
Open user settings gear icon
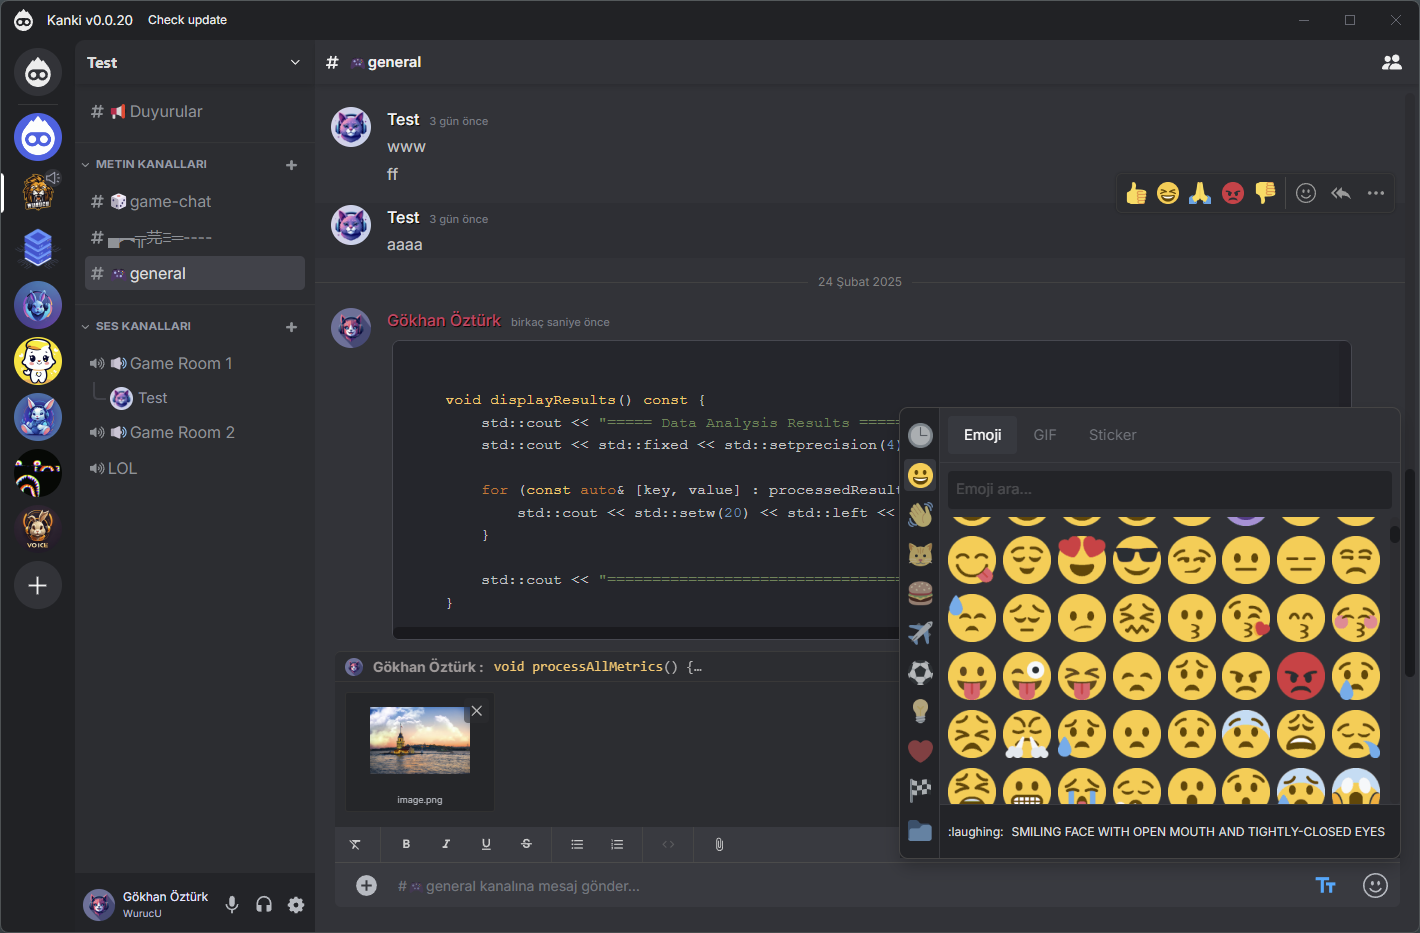[296, 905]
